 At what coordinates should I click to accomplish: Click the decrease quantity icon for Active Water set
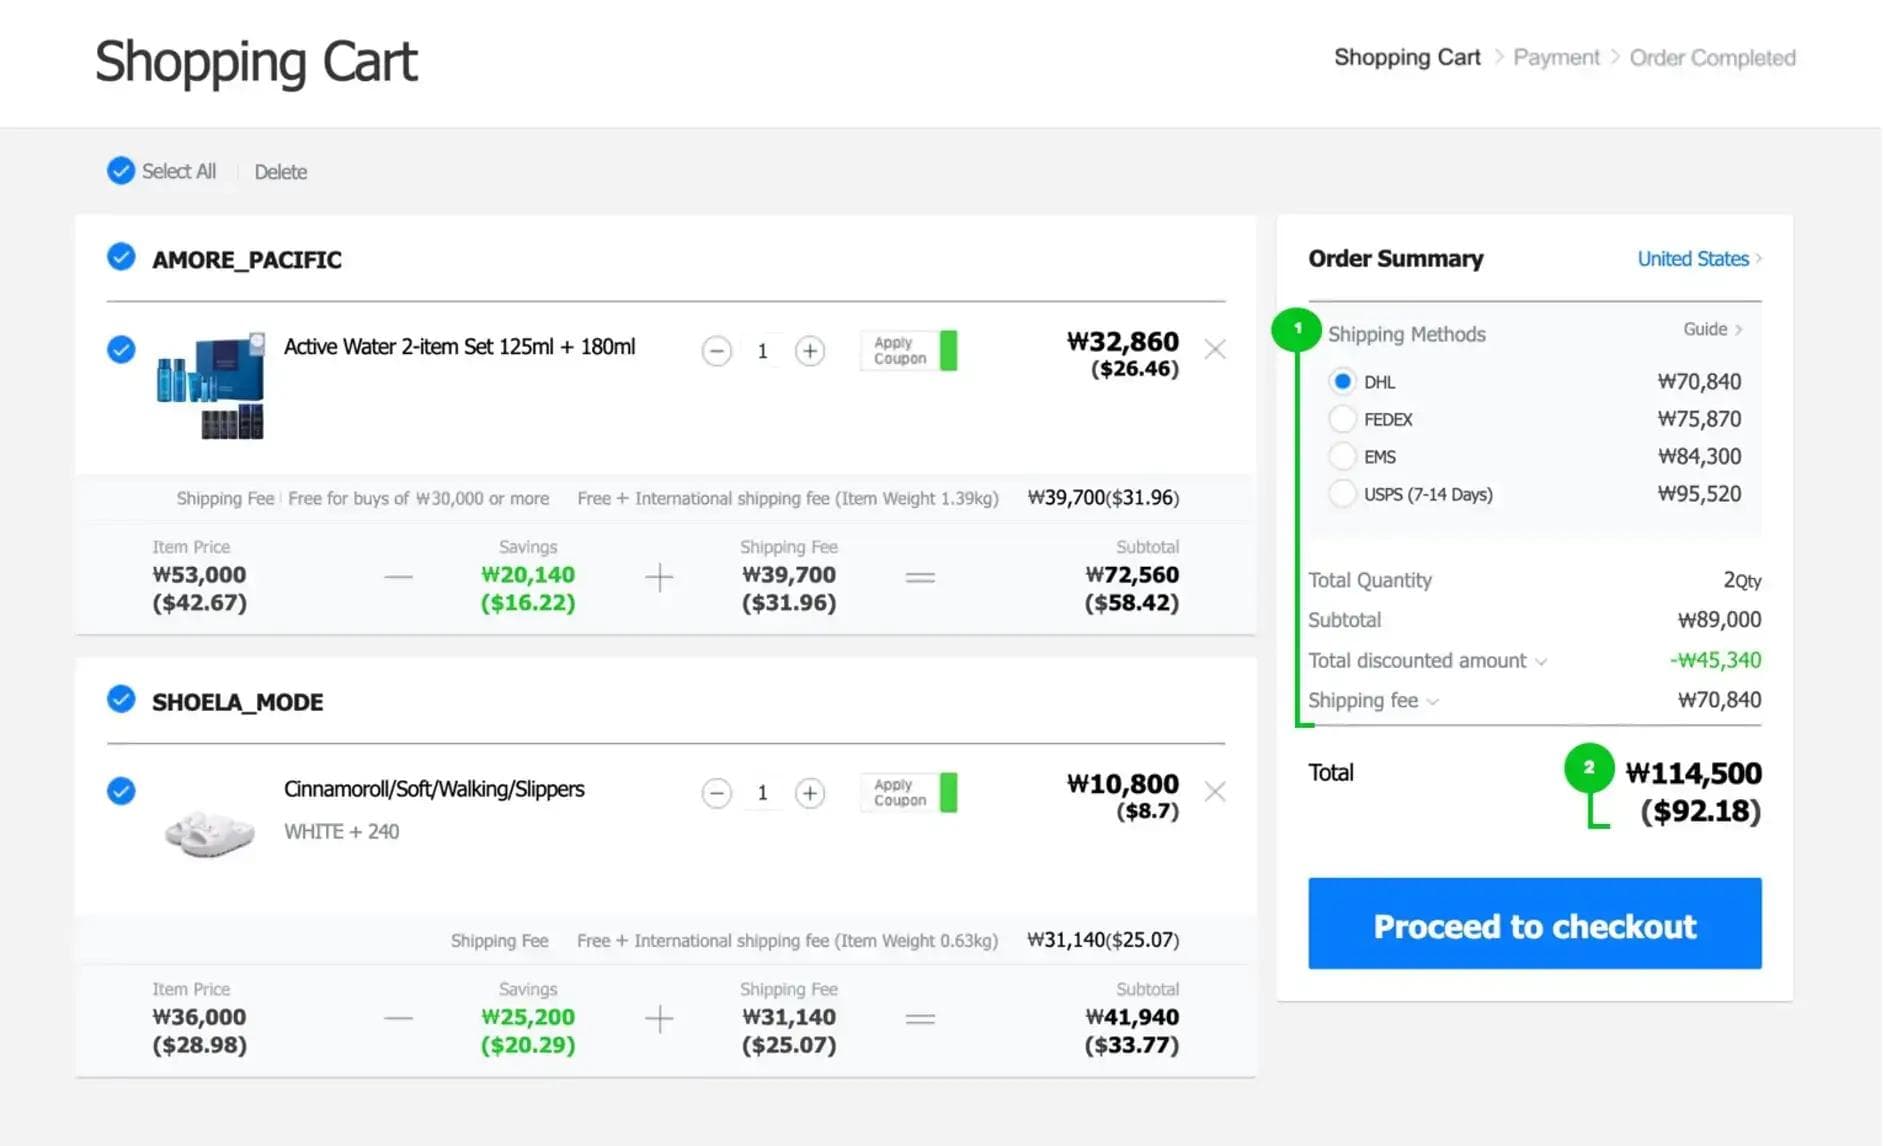716,351
